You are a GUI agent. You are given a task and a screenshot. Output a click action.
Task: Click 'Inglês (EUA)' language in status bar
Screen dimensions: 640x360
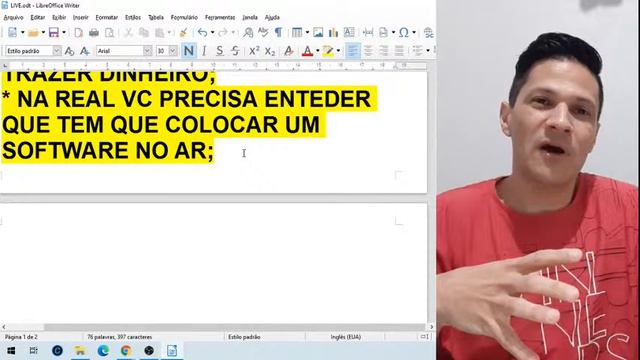tap(345, 337)
